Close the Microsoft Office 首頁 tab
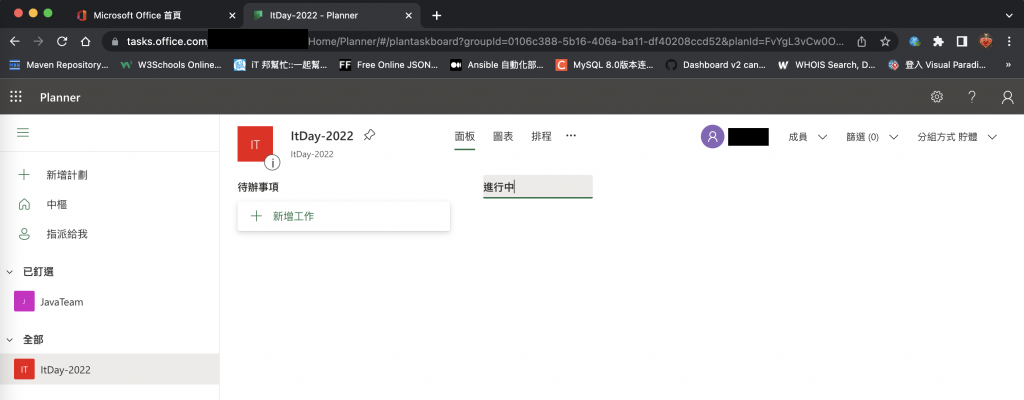This screenshot has height=400, width=1024. 232,15
